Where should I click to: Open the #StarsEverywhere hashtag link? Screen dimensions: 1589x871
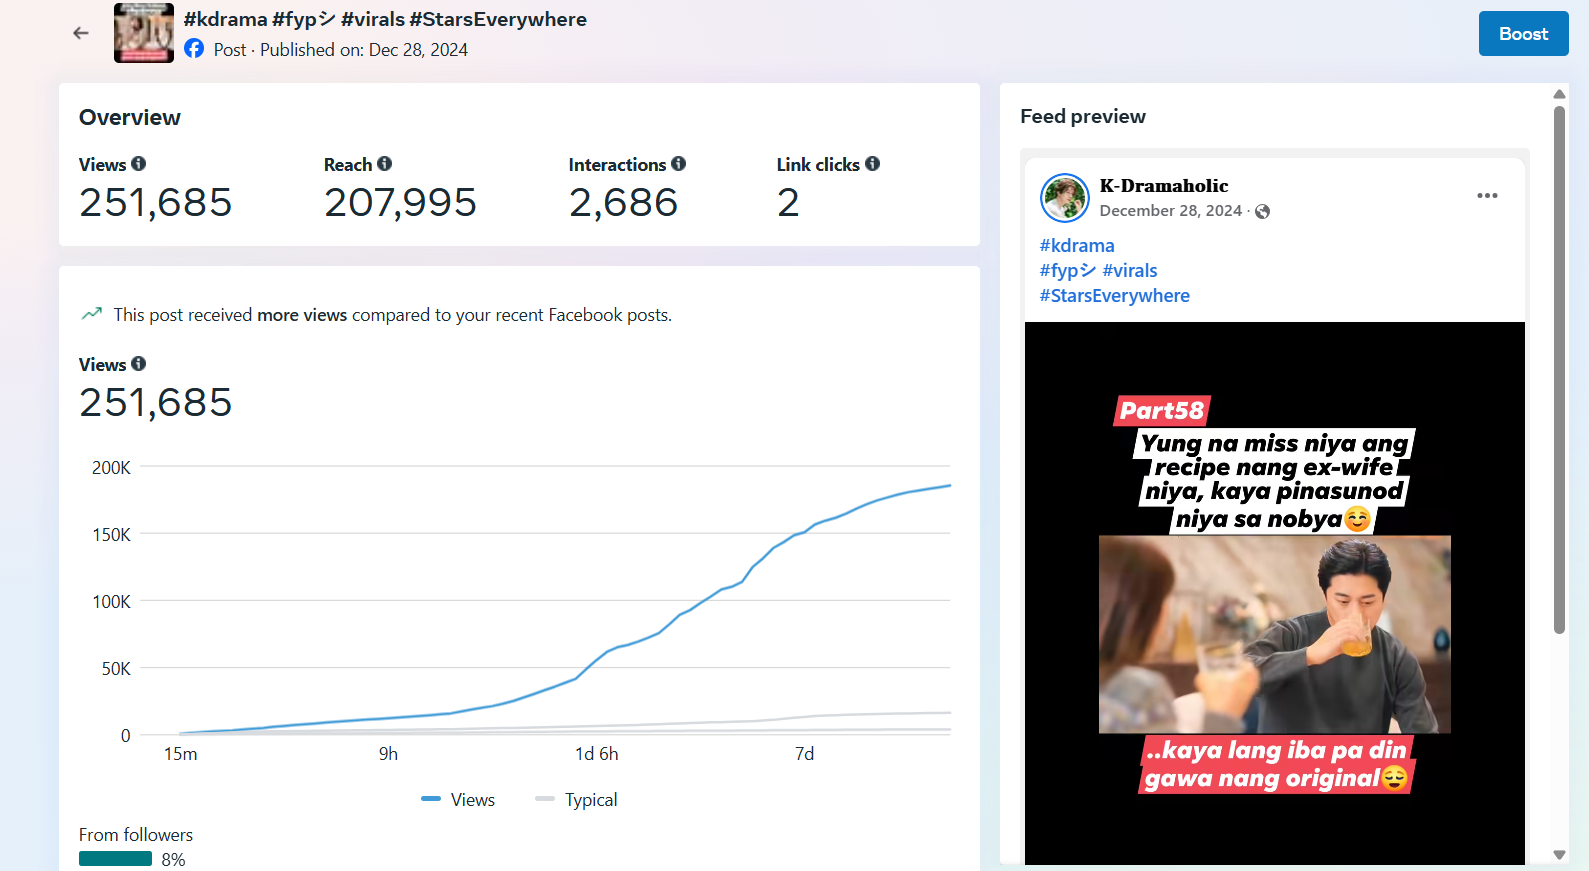click(x=1114, y=296)
